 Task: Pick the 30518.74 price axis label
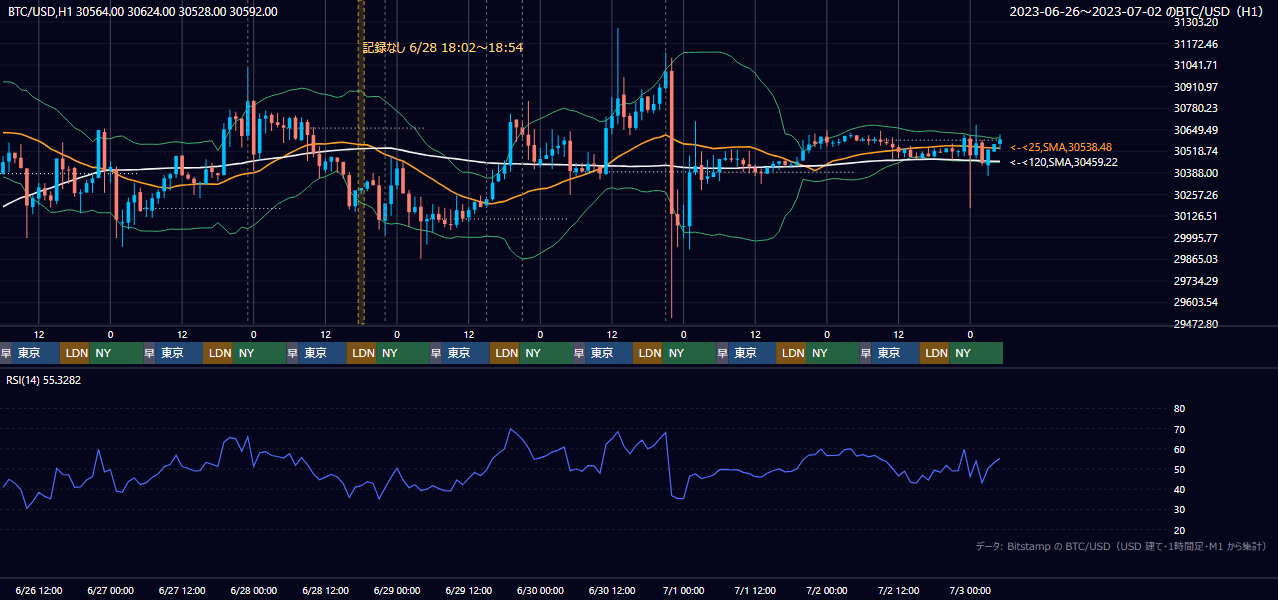tap(1195, 151)
